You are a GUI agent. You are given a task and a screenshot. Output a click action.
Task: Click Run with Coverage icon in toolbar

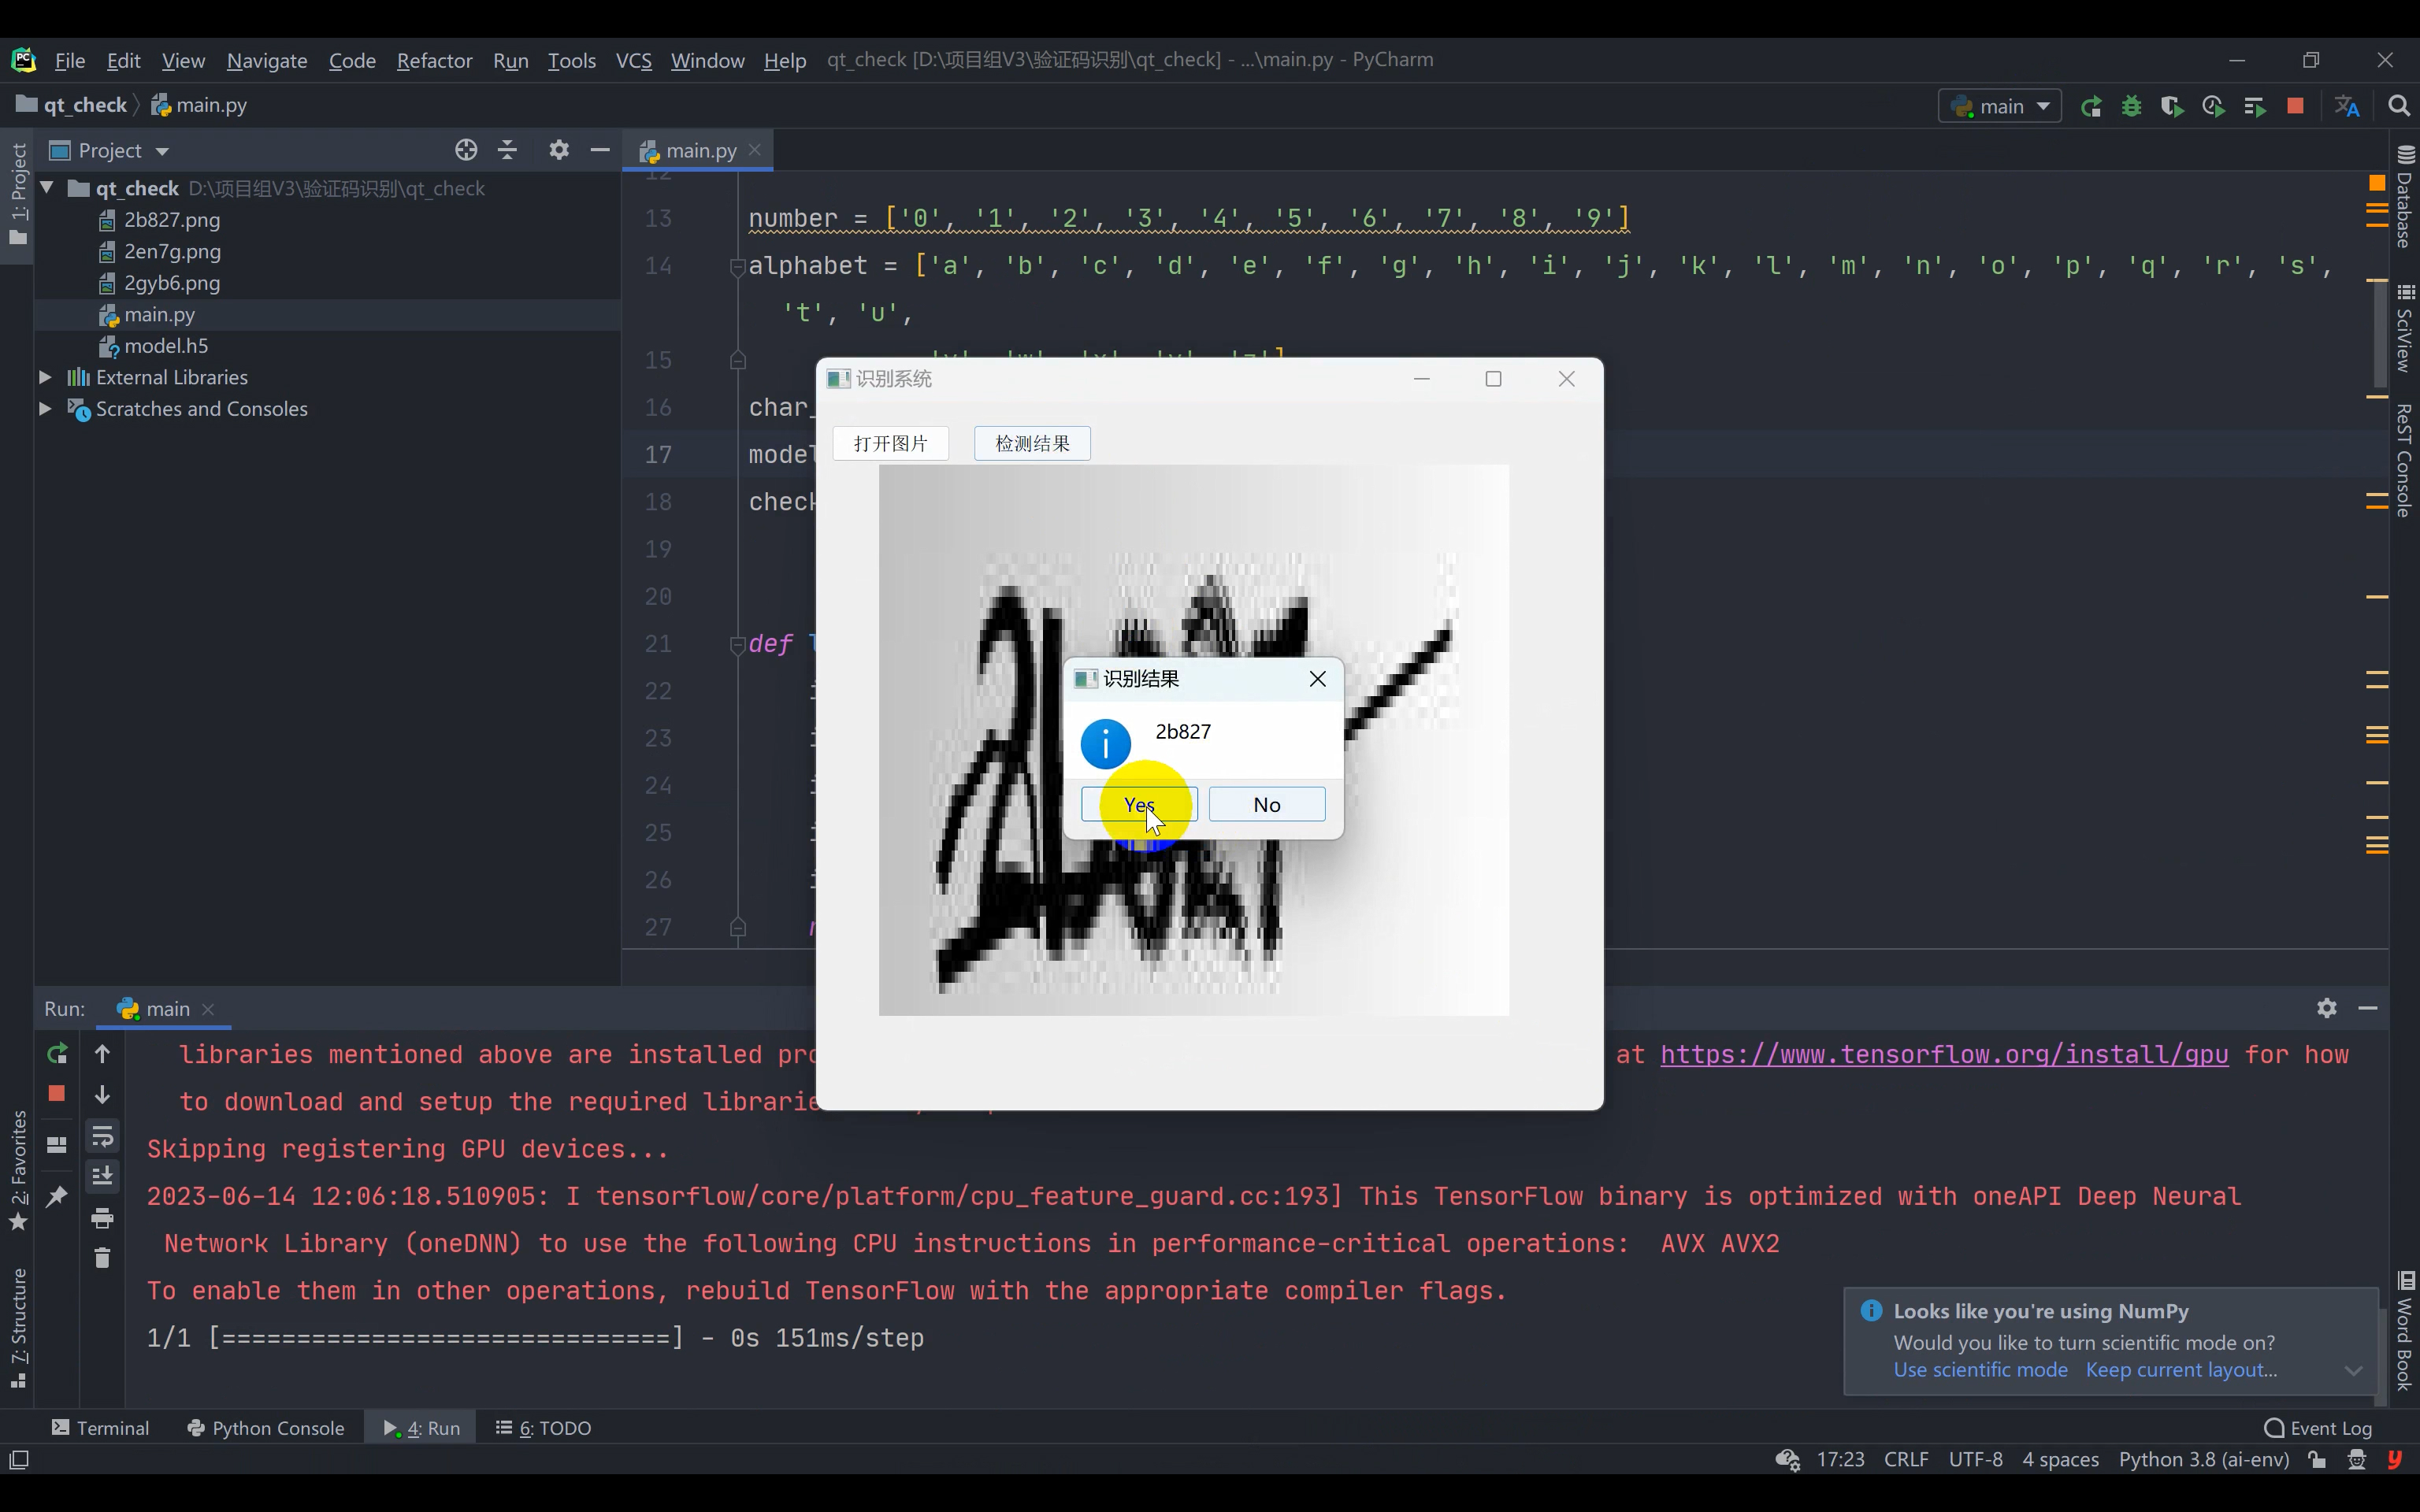click(2172, 107)
